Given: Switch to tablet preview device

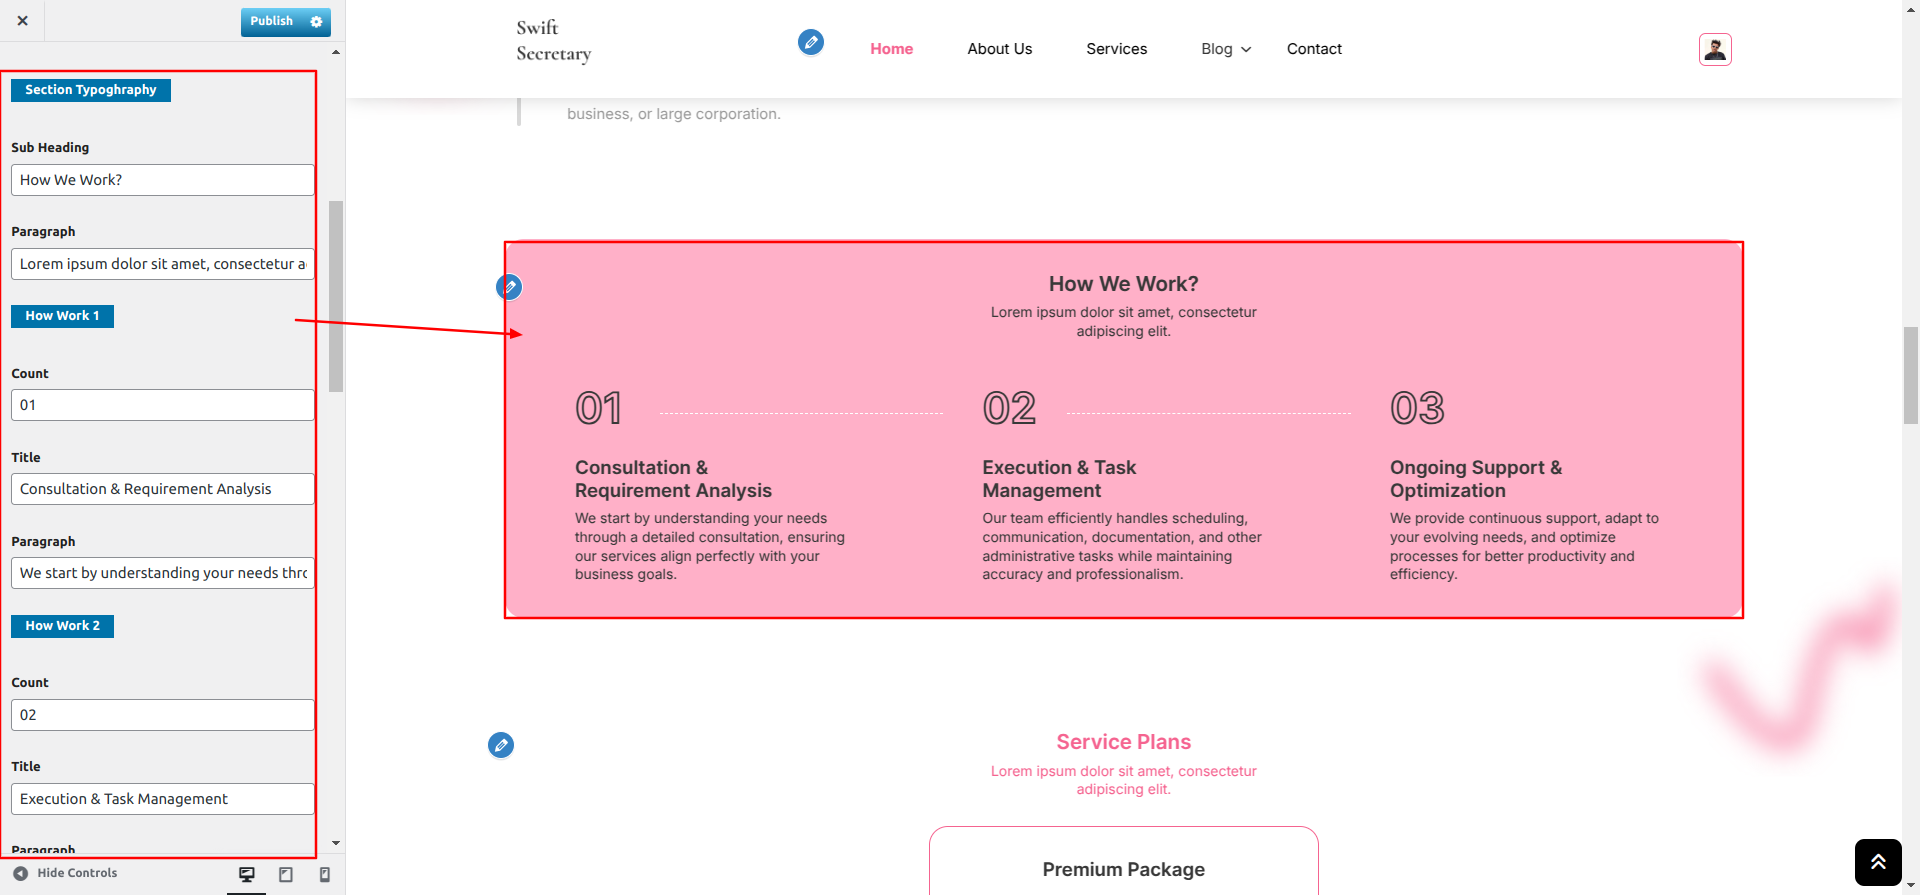Looking at the screenshot, I should (x=286, y=874).
